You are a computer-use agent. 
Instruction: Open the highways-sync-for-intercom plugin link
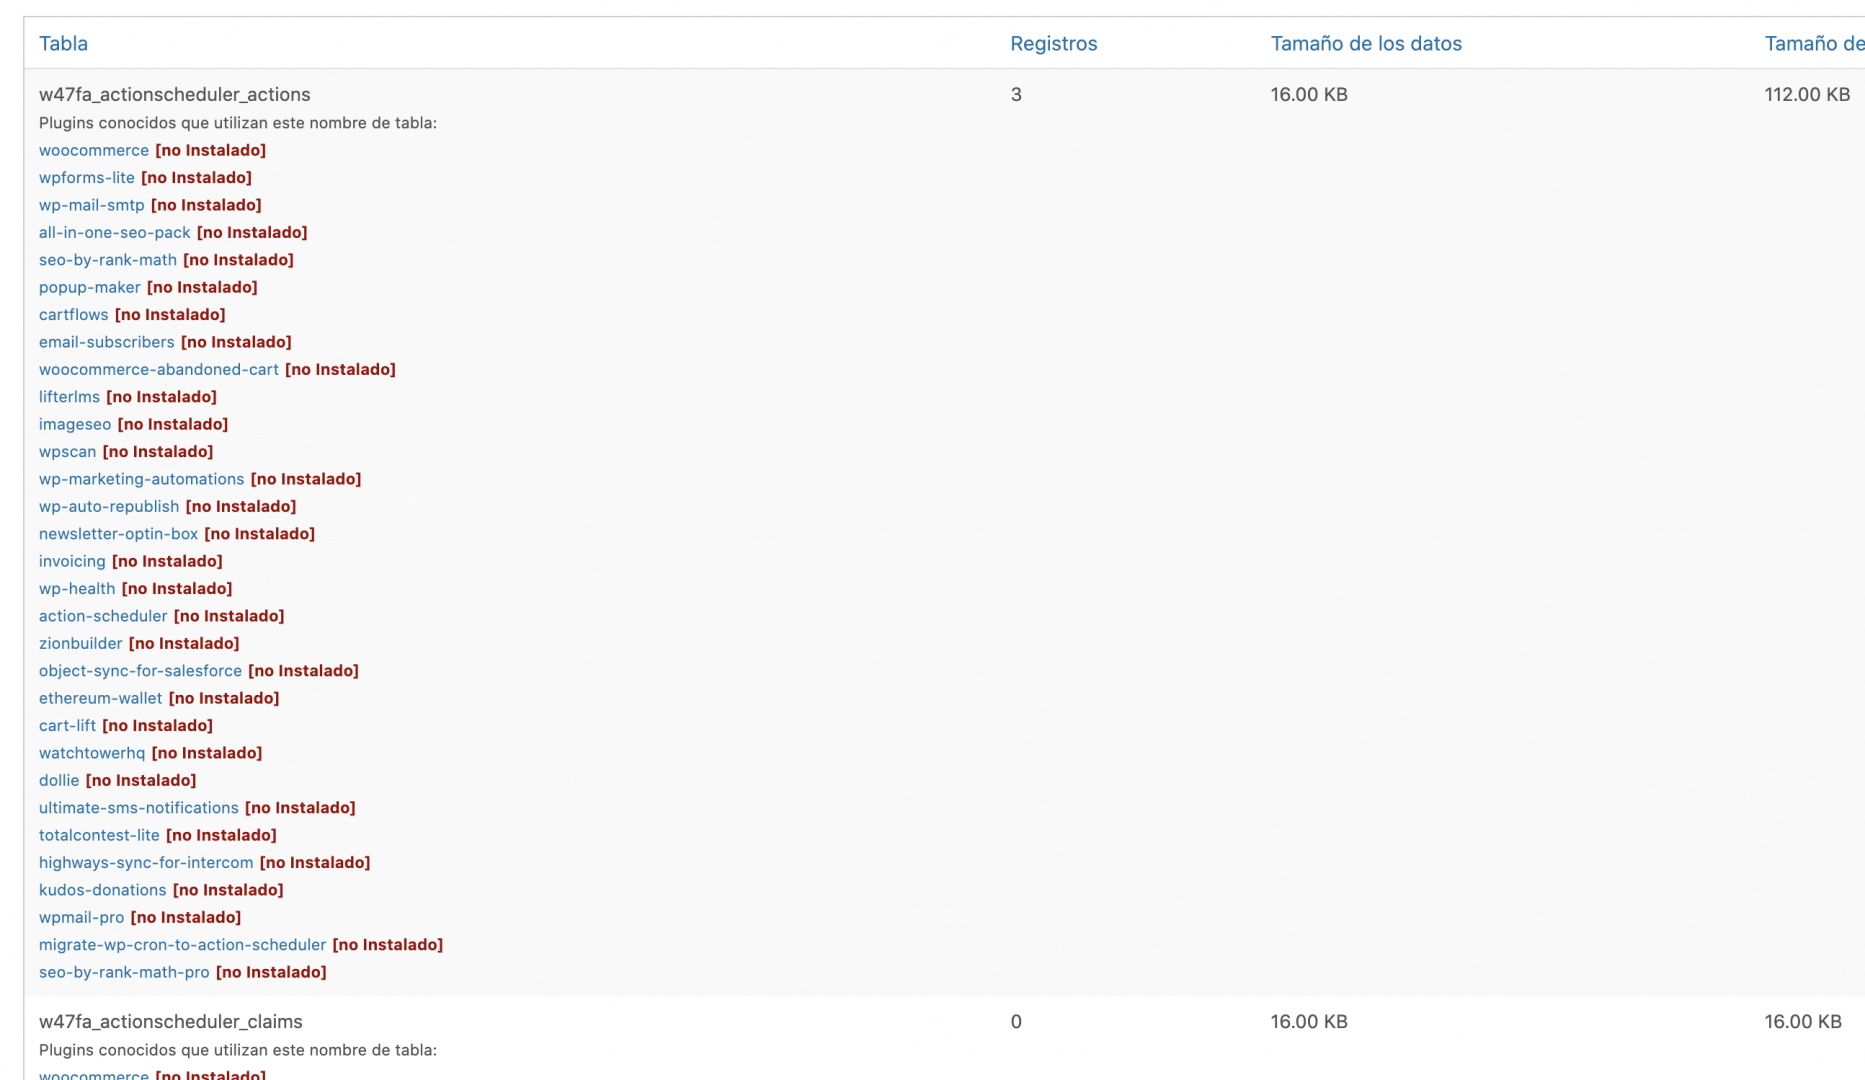point(146,862)
